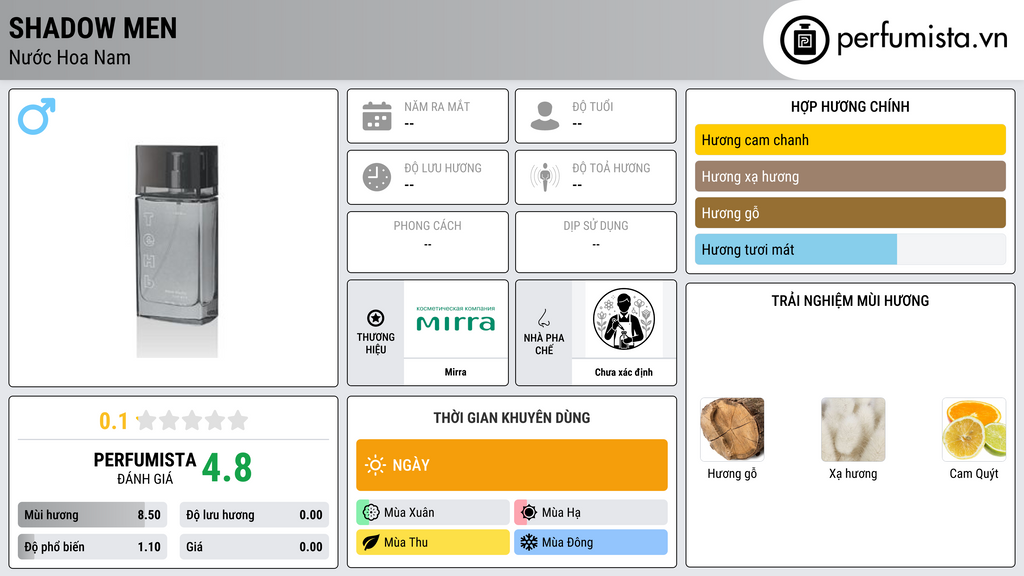Screen dimensions: 1024x576
Task: Select the Hương cam chanh accord bar
Action: click(850, 140)
